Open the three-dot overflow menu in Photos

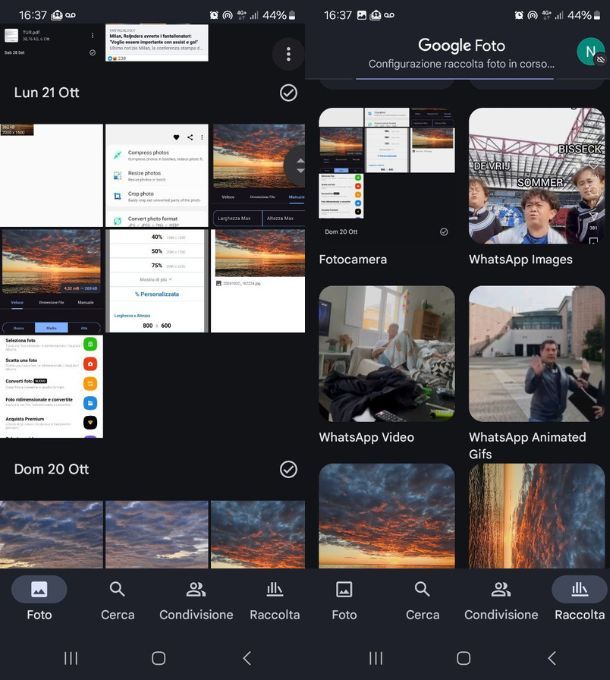click(x=288, y=54)
